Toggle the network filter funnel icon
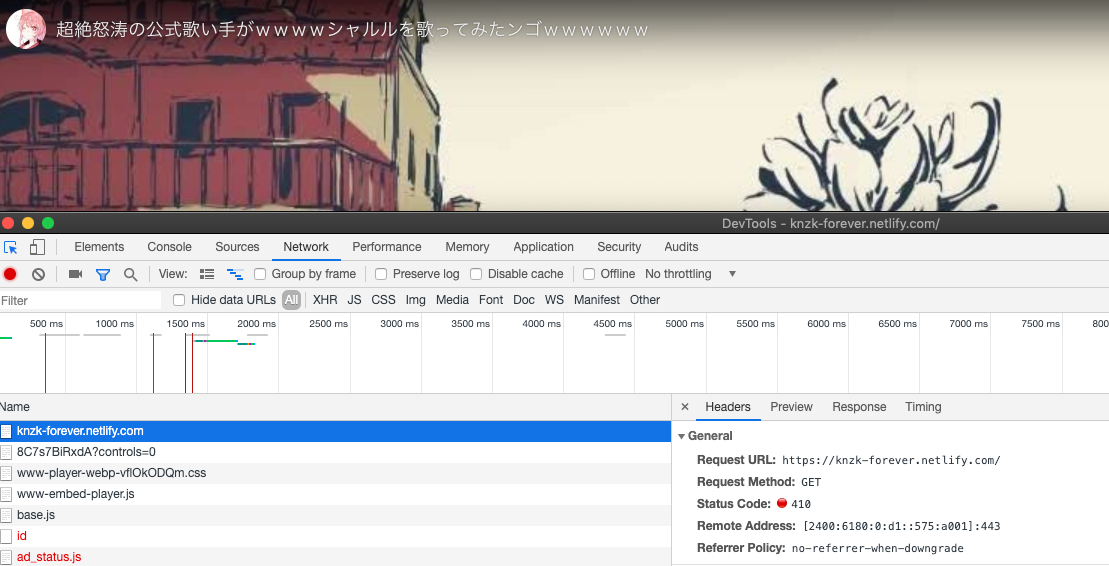This screenshot has height=566, width=1109. 102,274
